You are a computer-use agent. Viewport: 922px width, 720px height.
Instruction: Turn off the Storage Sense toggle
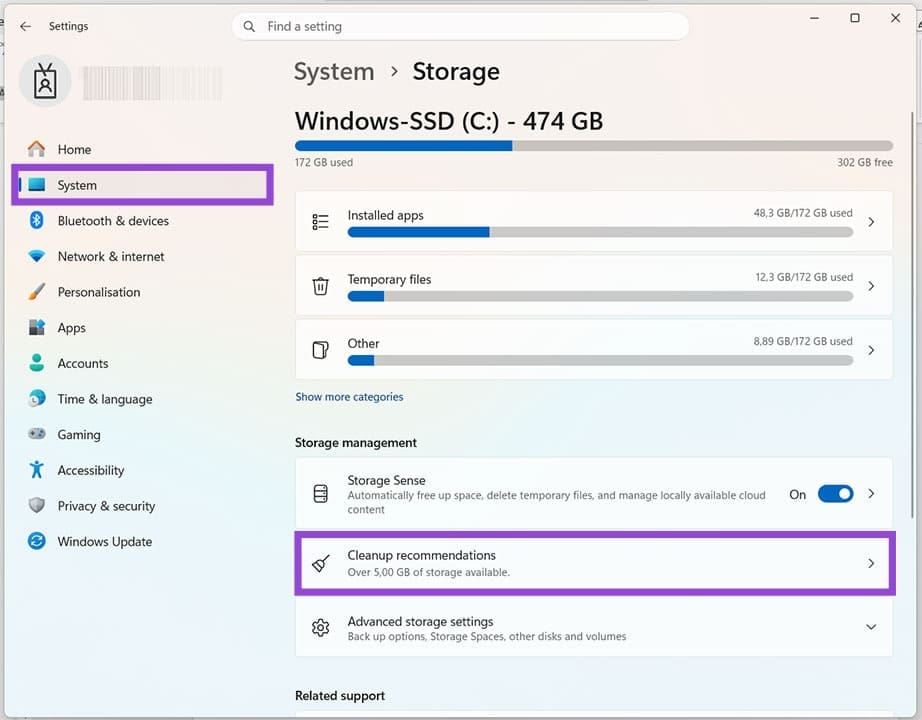835,494
